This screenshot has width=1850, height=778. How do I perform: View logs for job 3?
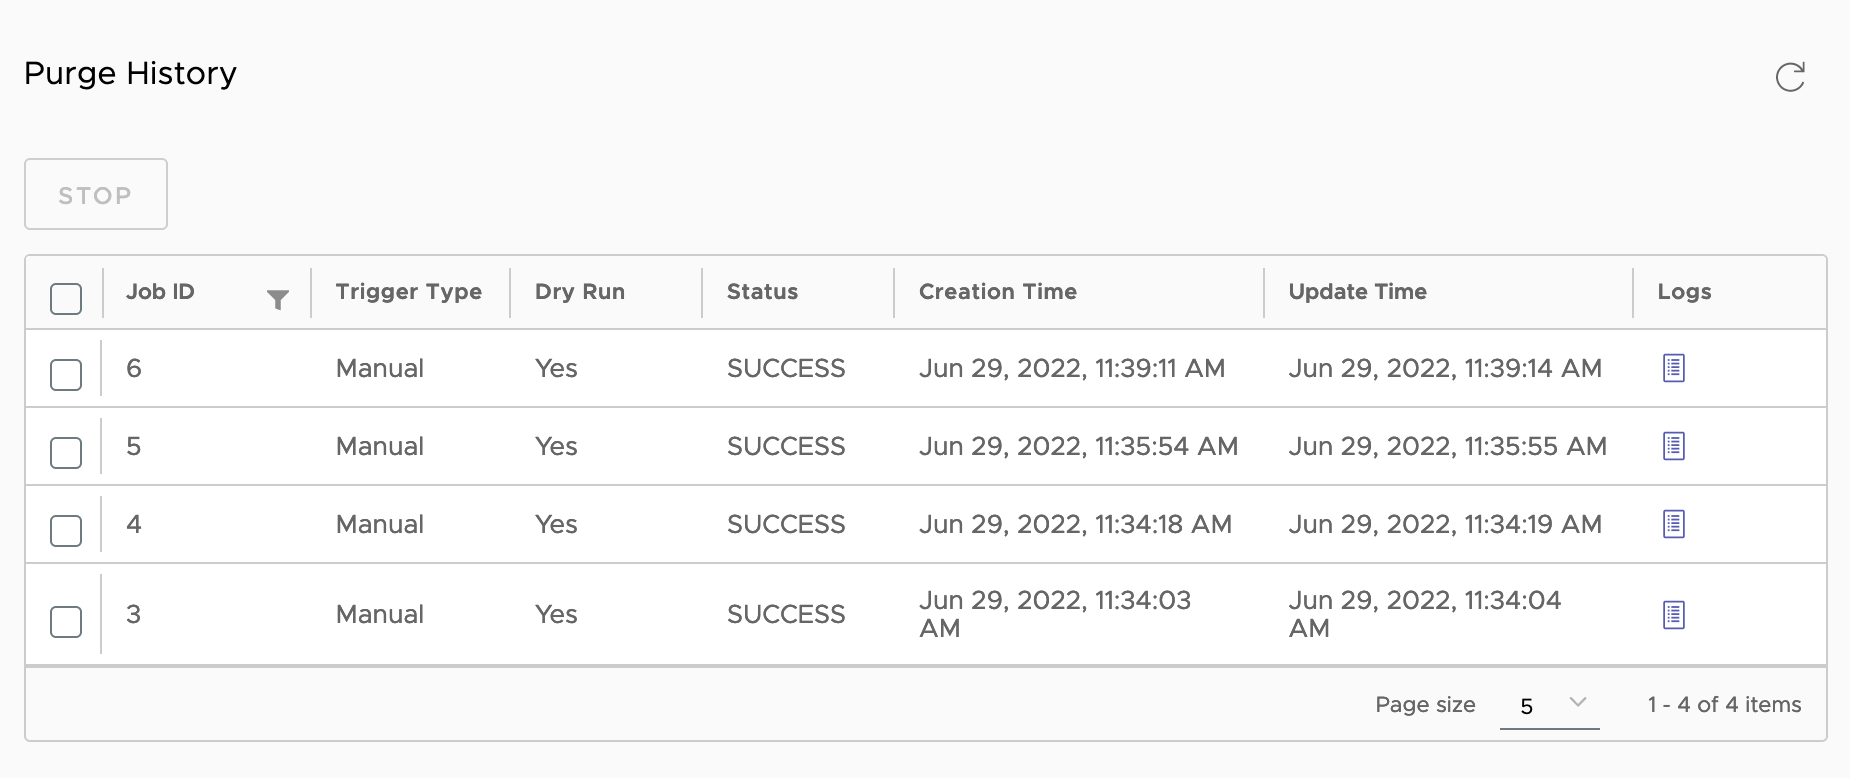click(x=1674, y=615)
